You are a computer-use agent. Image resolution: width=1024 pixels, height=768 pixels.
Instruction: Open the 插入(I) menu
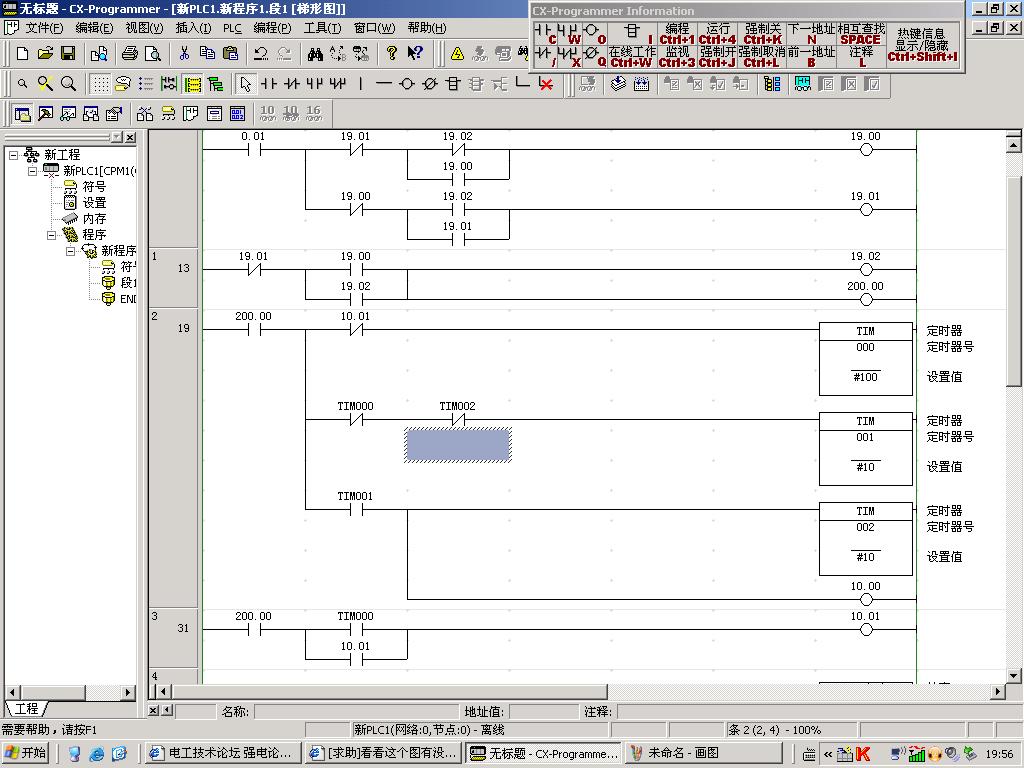pos(193,28)
